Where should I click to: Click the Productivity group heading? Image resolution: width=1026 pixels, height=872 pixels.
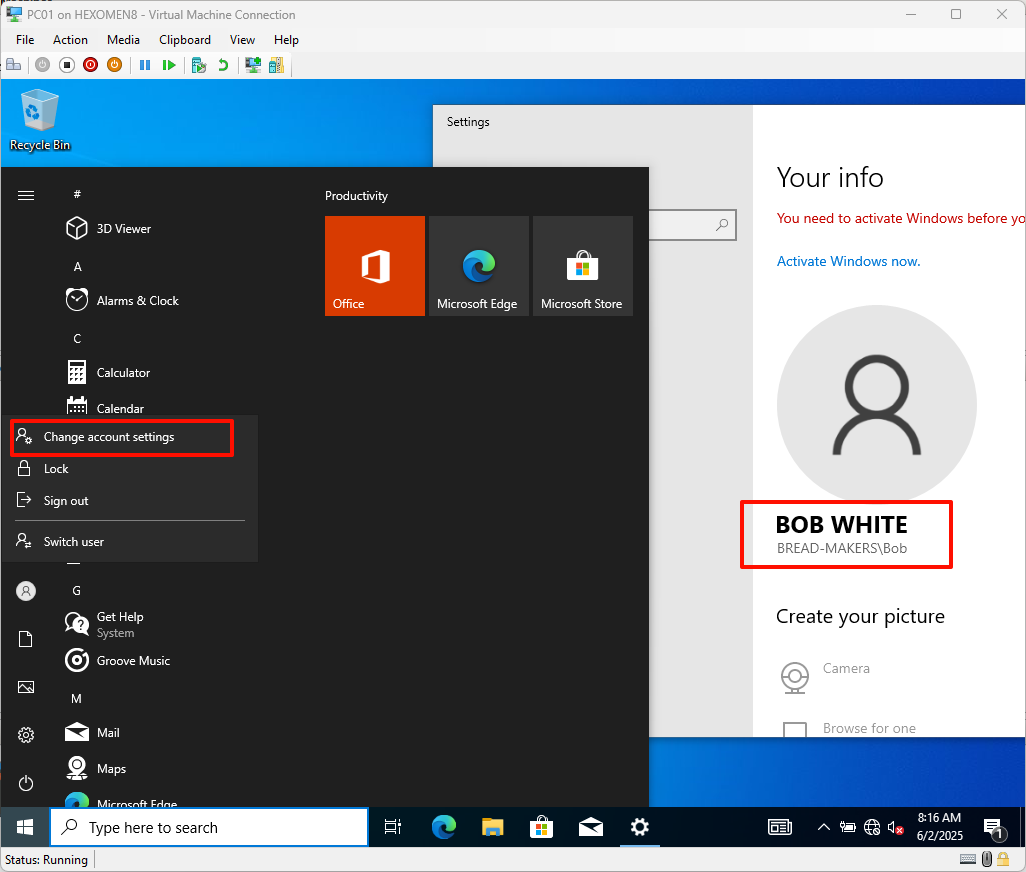click(356, 196)
